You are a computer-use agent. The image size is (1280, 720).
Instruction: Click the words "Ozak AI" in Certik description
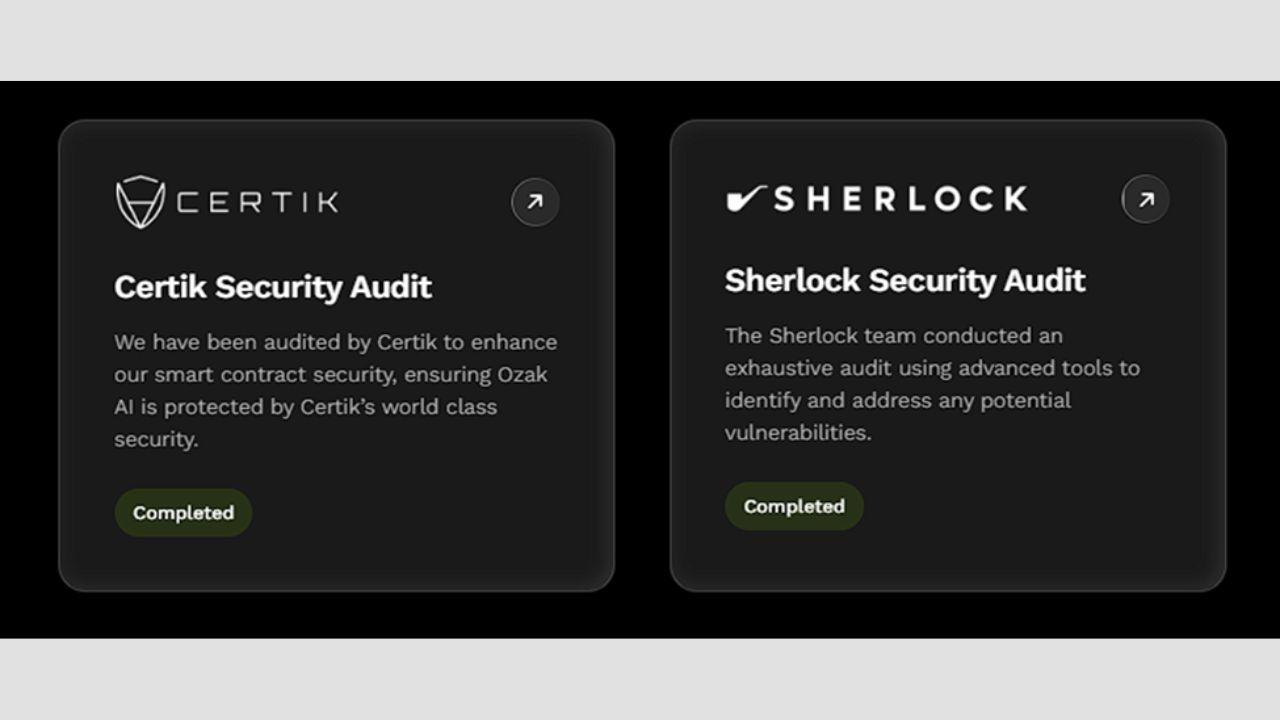coord(522,375)
